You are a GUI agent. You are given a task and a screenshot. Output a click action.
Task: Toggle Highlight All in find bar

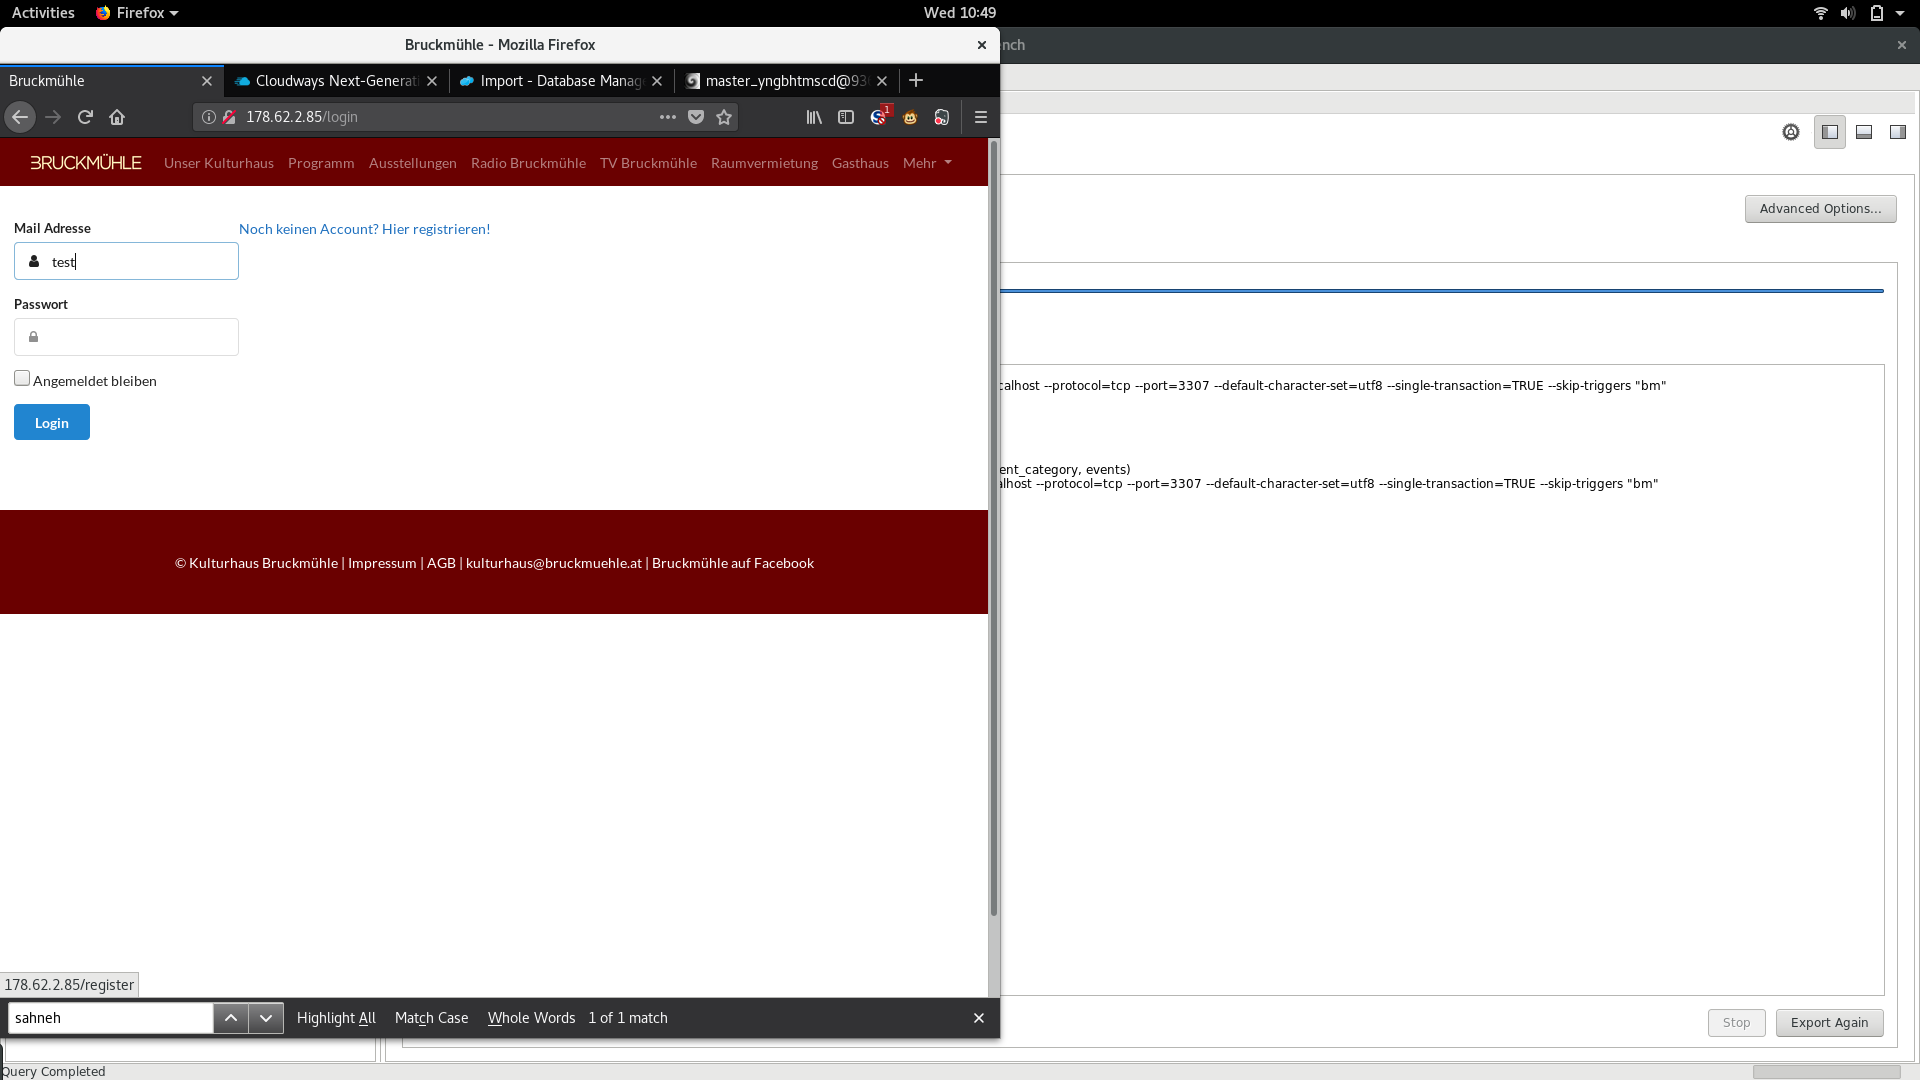pyautogui.click(x=336, y=1018)
